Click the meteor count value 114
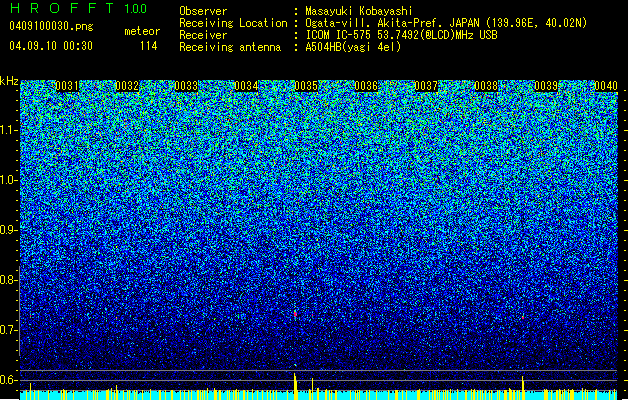Image resolution: width=629 pixels, height=400 pixels. coord(148,46)
